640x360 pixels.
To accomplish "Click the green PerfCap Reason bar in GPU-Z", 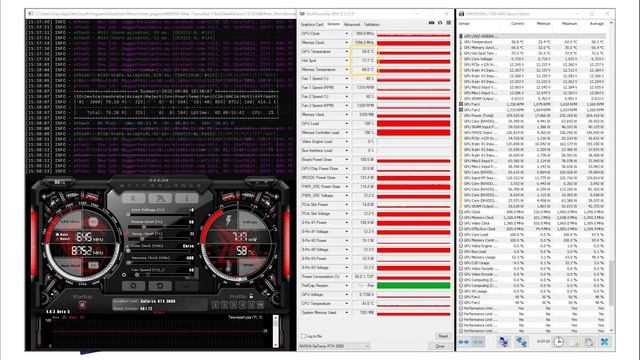I will tap(413, 286).
